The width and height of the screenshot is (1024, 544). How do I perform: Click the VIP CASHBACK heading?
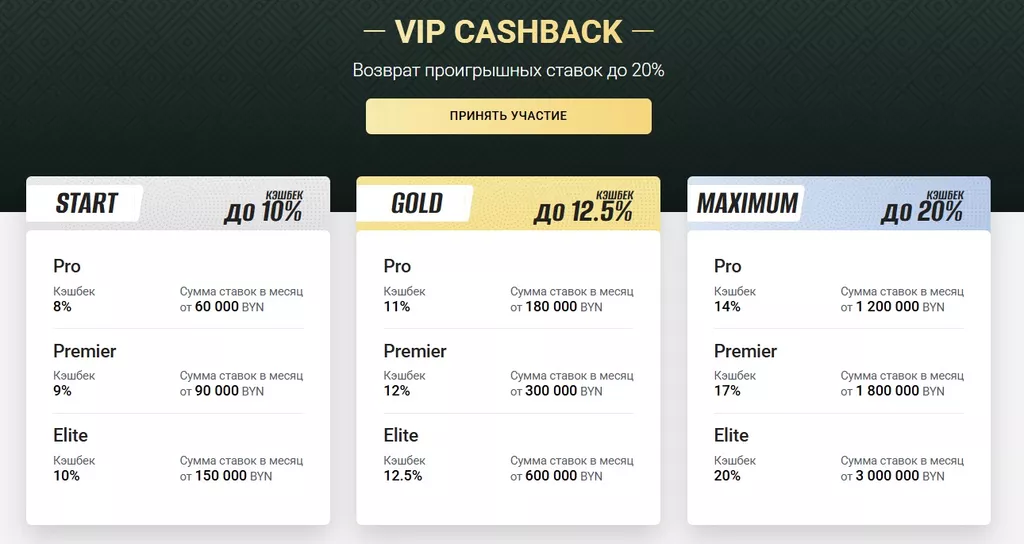508,32
